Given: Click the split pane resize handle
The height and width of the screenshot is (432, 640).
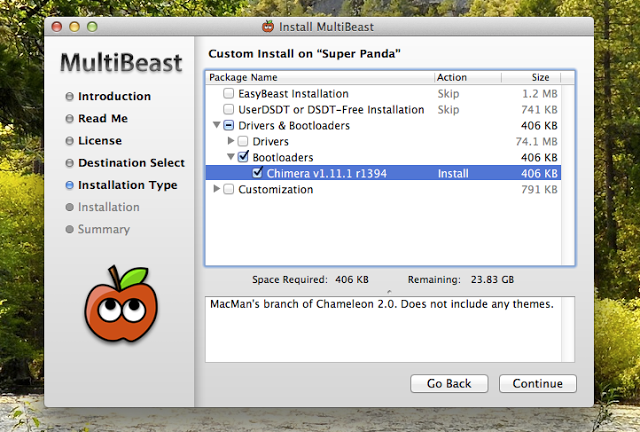Looking at the screenshot, I should (x=389, y=292).
